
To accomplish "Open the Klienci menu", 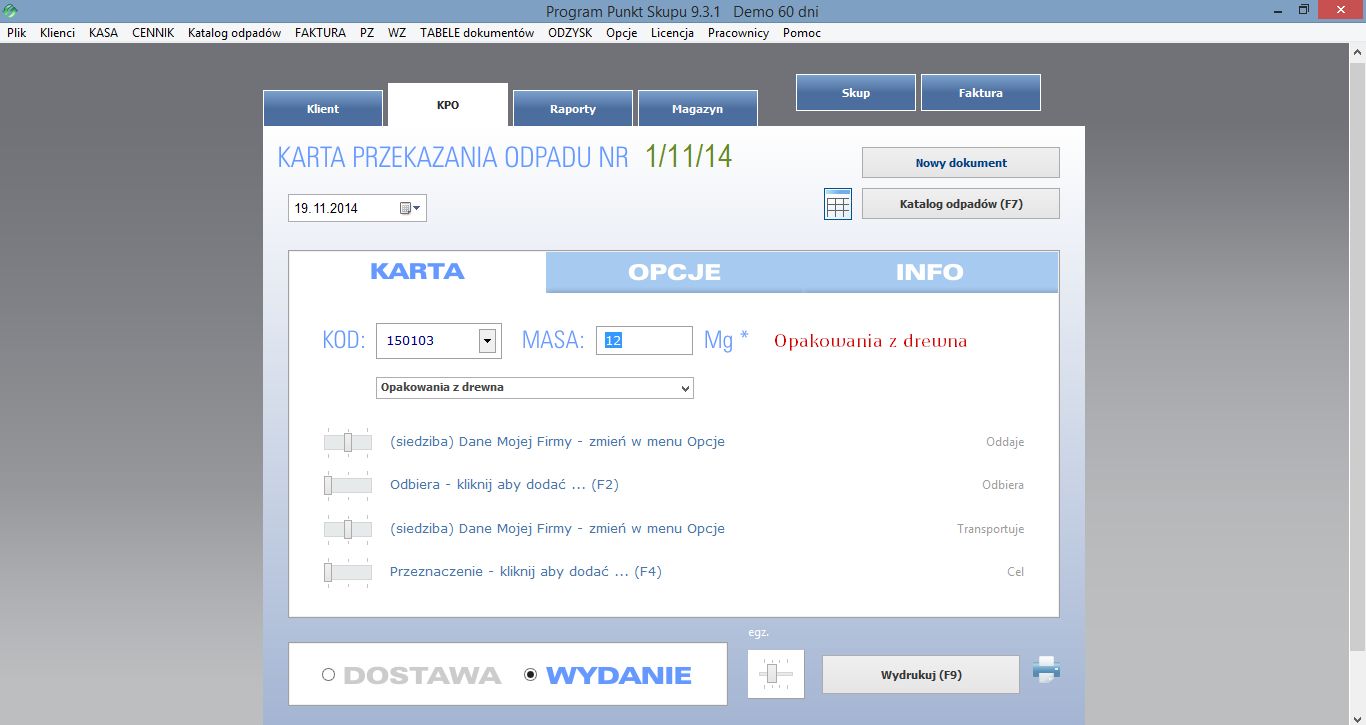I will tap(58, 33).
